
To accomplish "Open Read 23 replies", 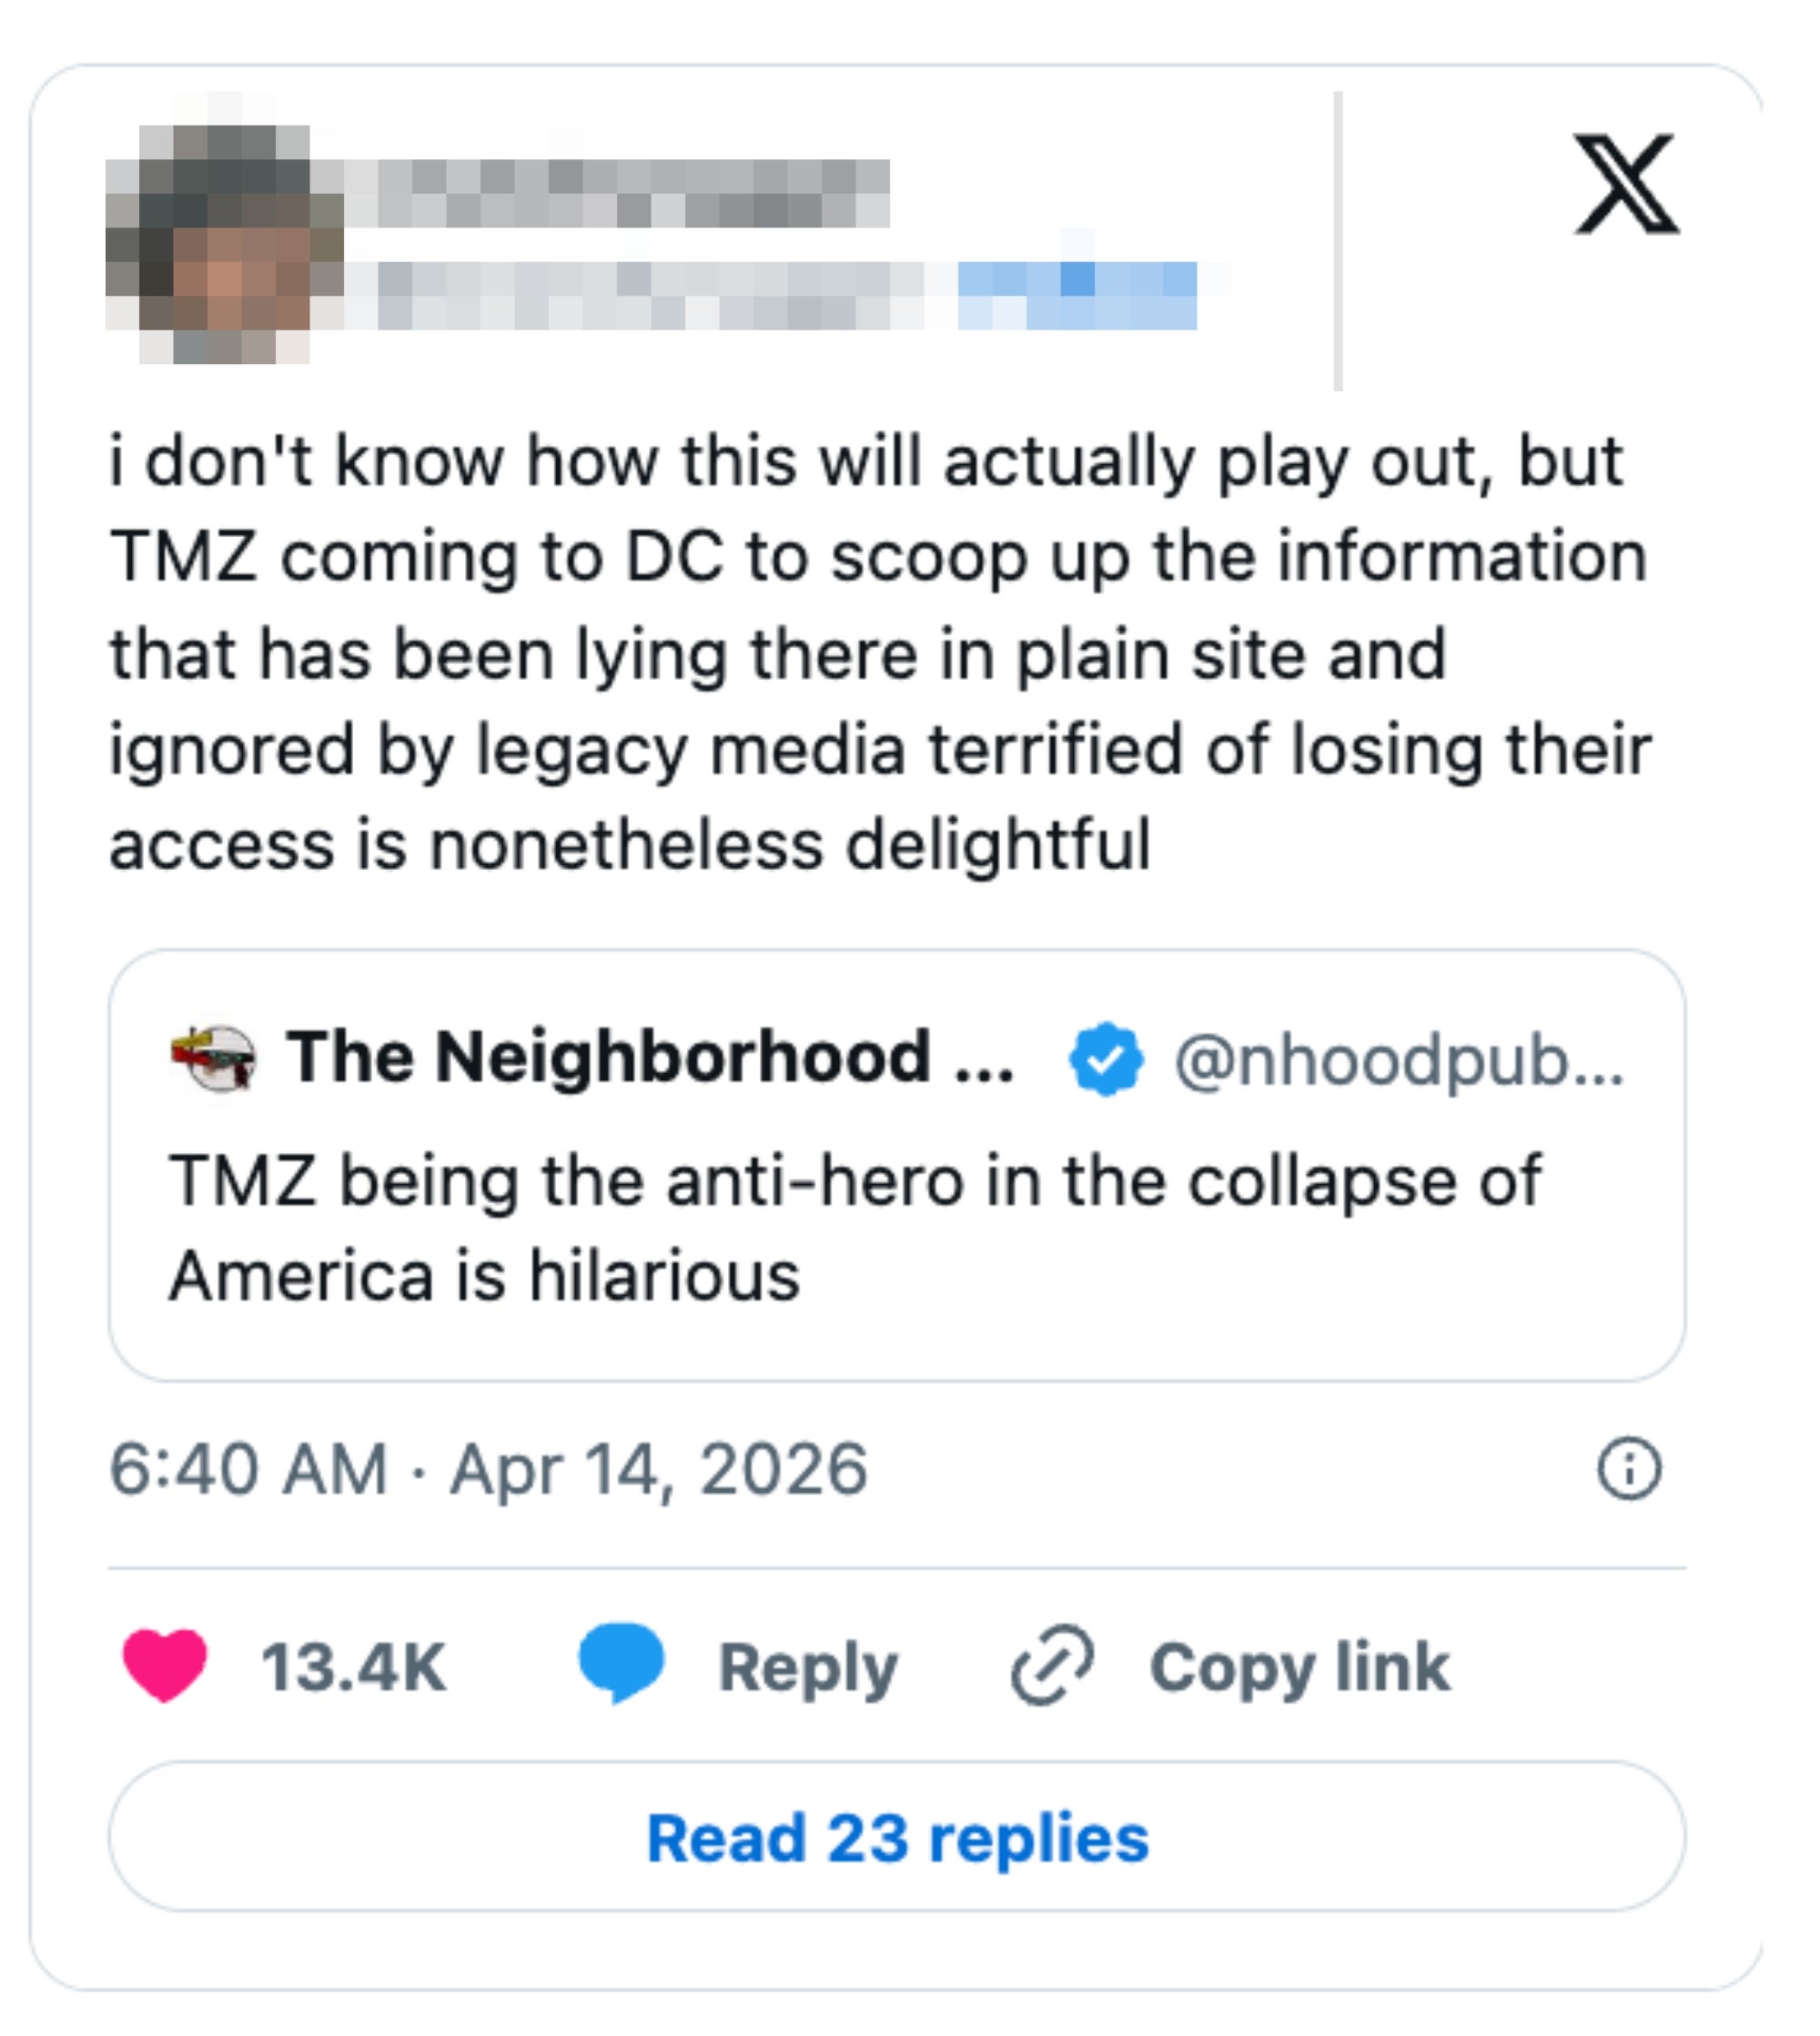I will pos(897,1838).
